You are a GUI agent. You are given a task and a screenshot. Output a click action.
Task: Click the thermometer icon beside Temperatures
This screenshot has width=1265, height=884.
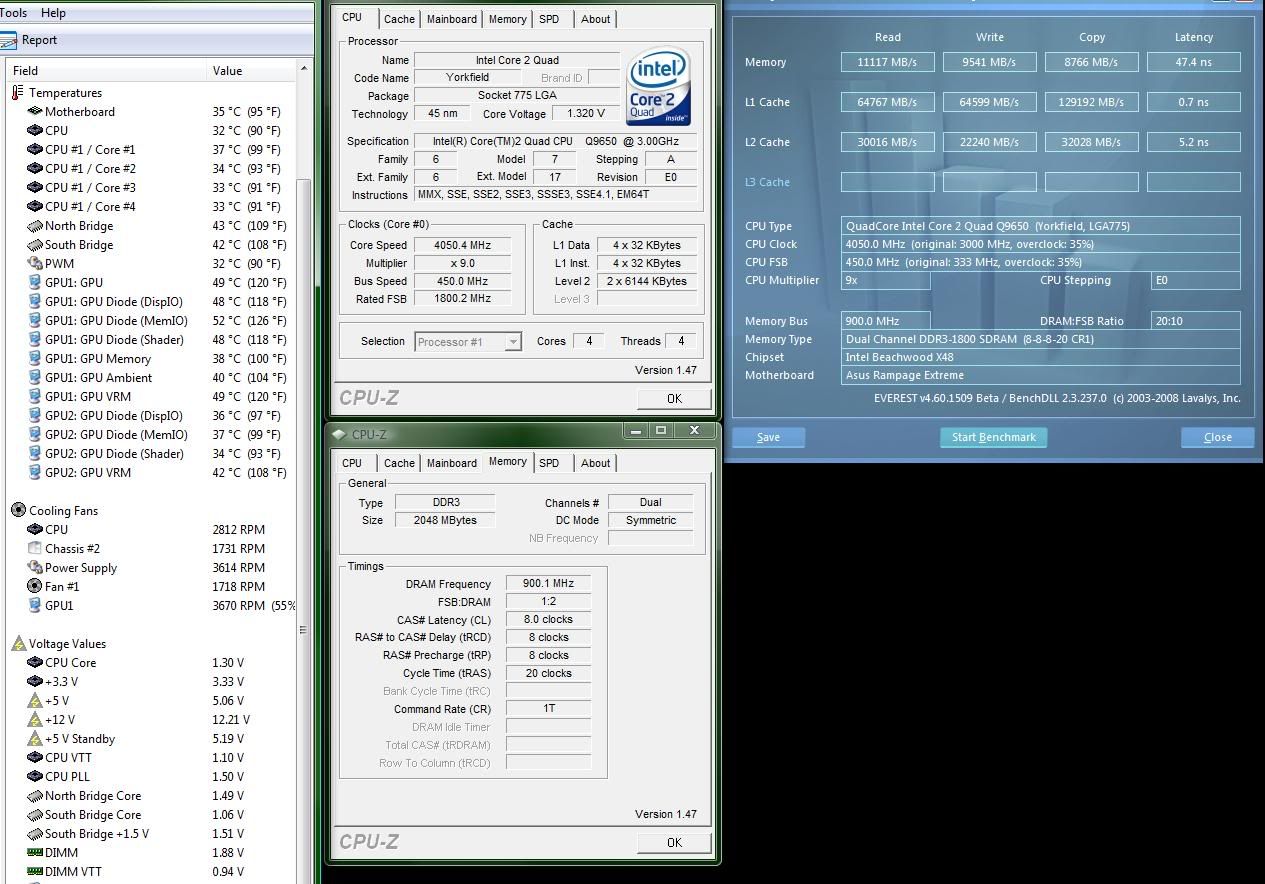[x=17, y=93]
